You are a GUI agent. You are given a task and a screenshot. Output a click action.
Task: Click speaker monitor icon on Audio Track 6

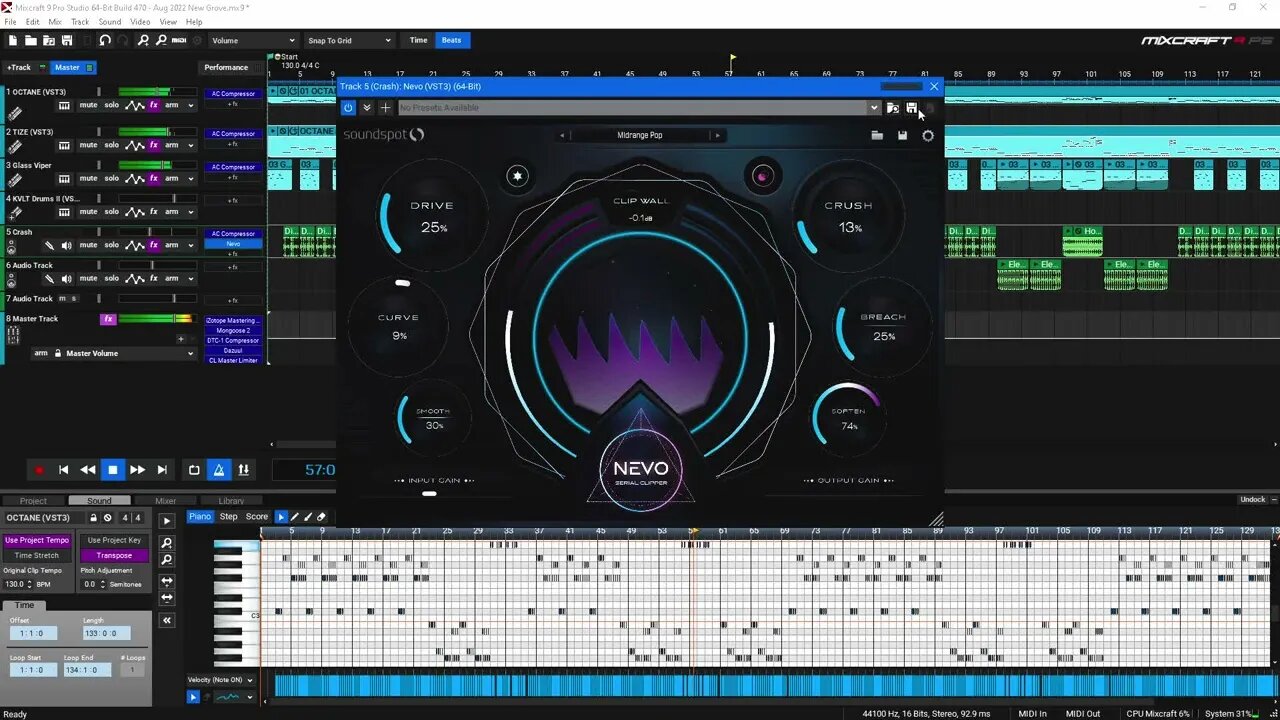pyautogui.click(x=65, y=278)
